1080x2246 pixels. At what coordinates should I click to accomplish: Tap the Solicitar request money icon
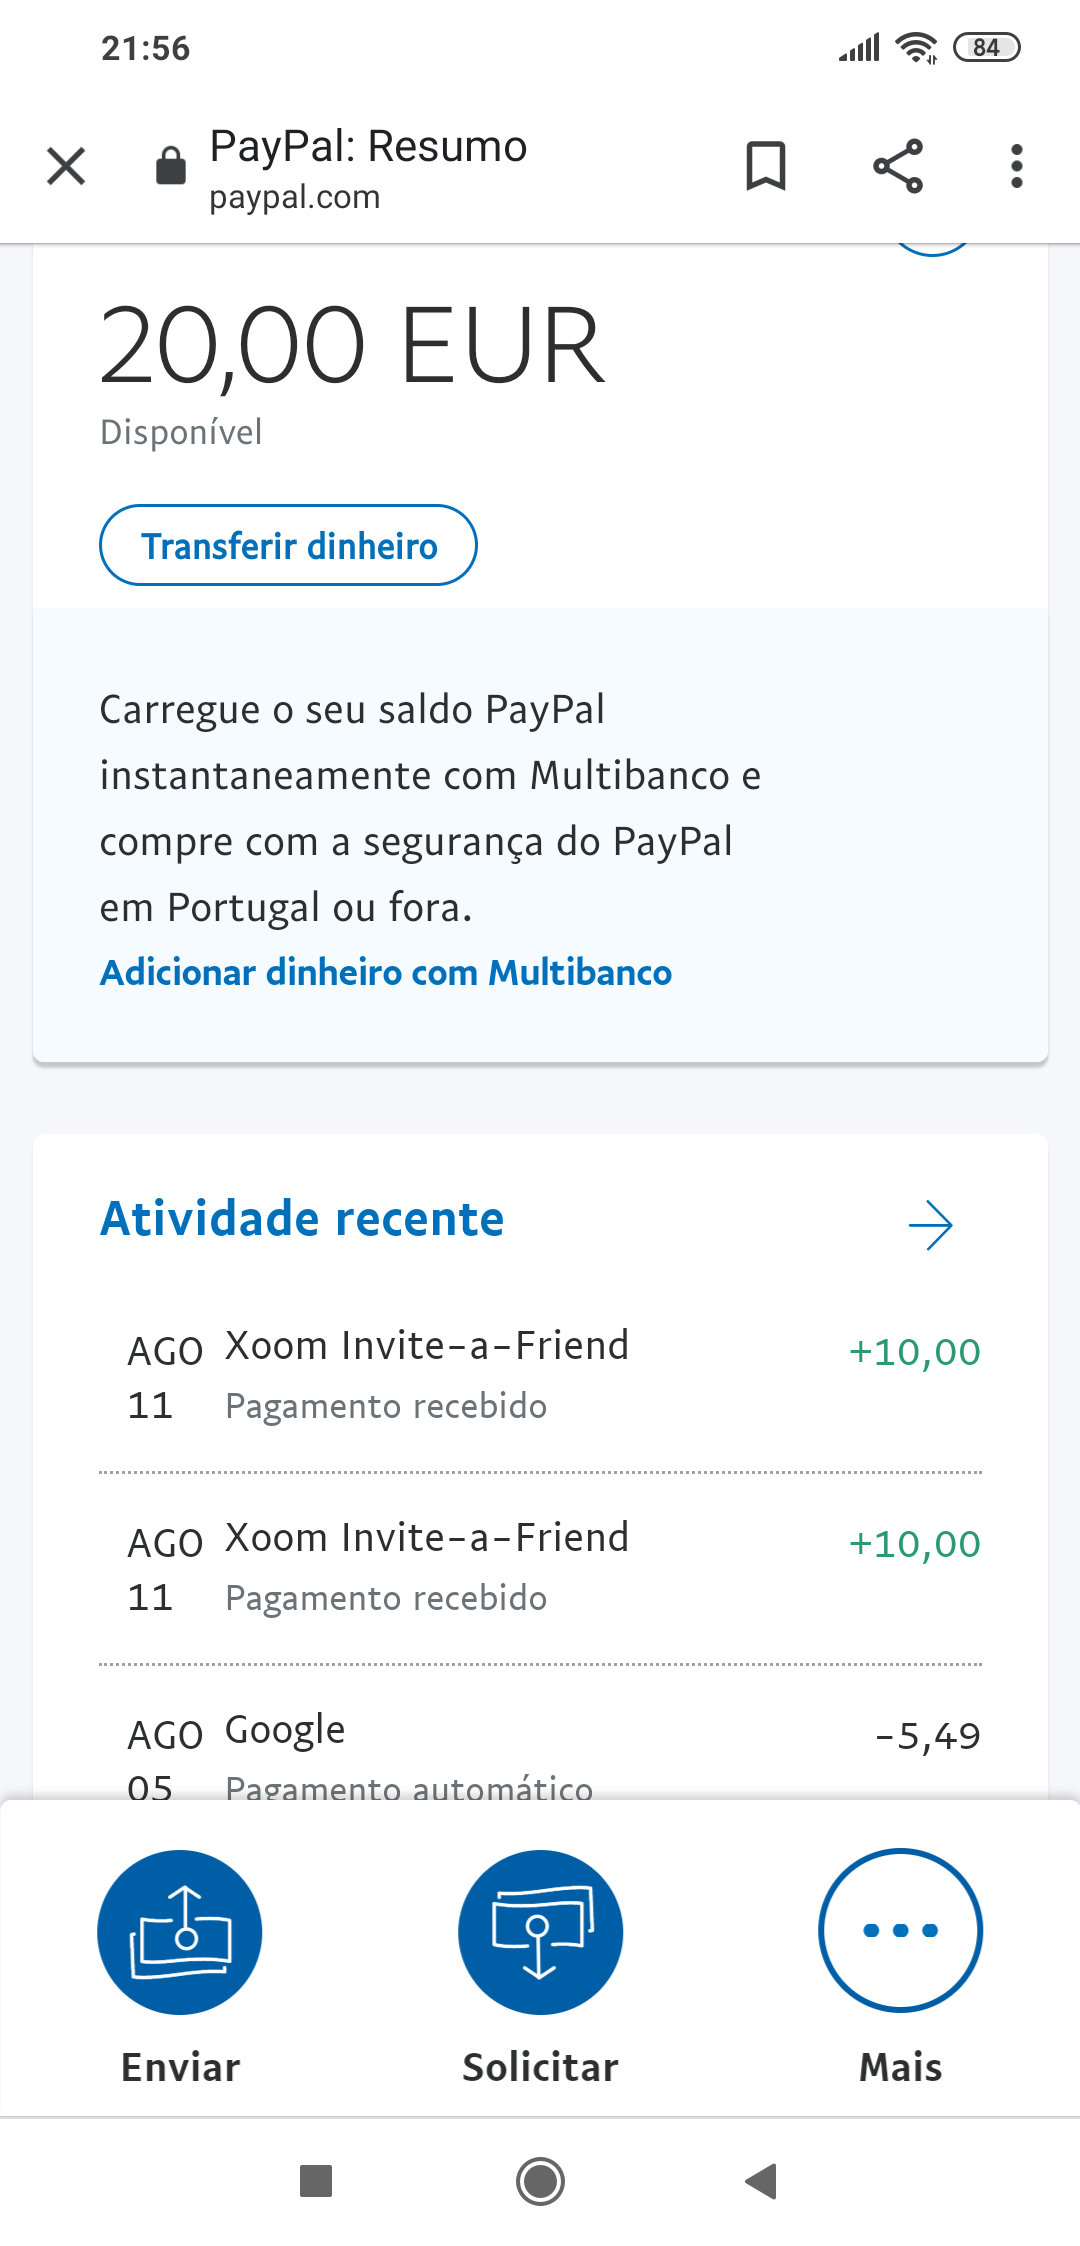click(x=540, y=1932)
